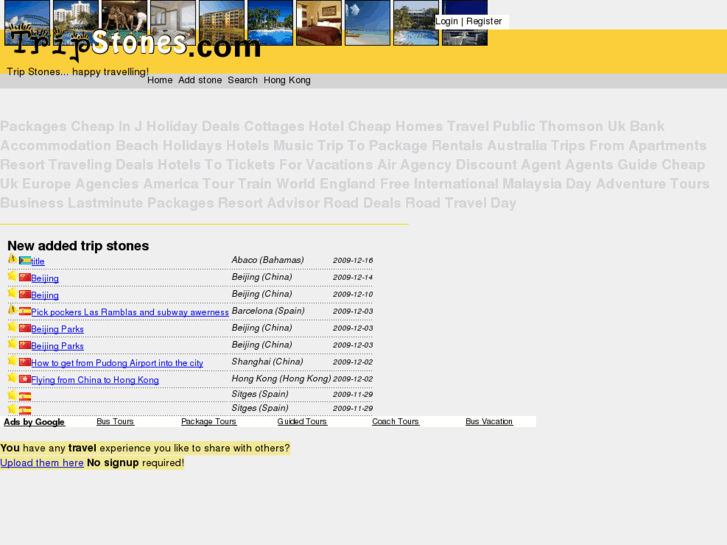Open the Home menu item

tap(160, 80)
